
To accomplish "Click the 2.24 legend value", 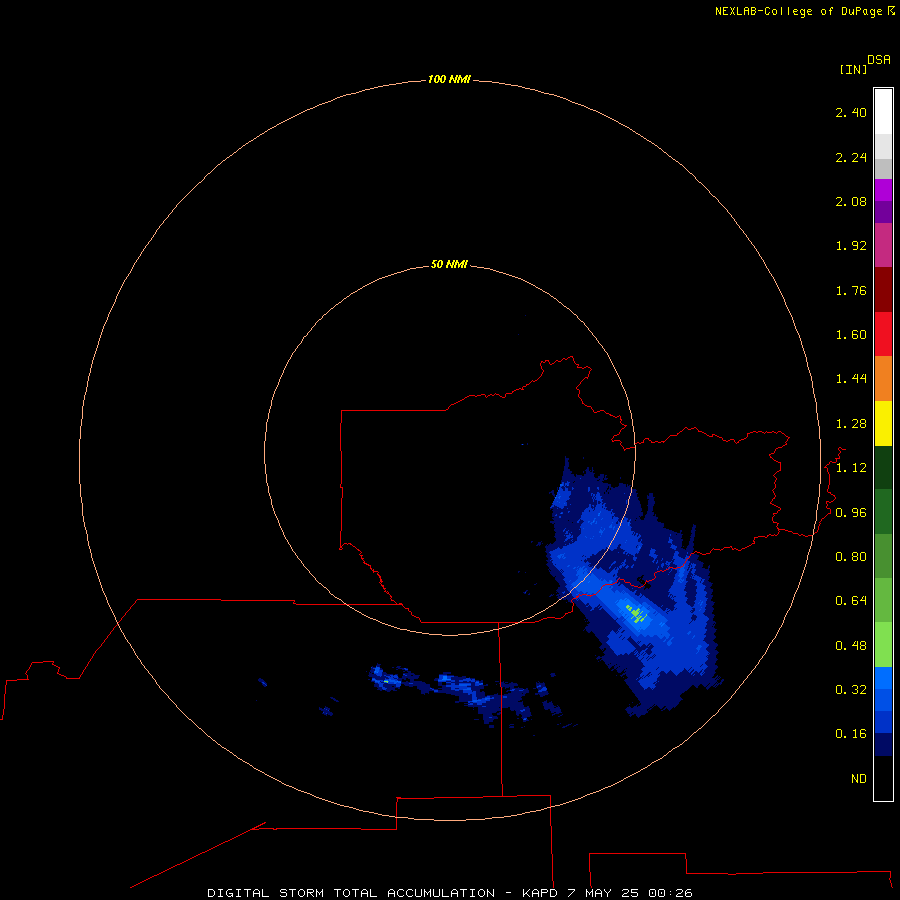I will click(x=851, y=157).
